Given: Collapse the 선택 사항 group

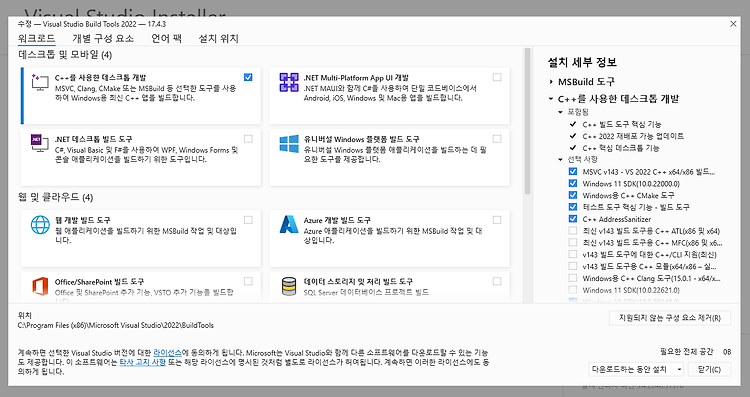Looking at the screenshot, I should click(x=561, y=159).
